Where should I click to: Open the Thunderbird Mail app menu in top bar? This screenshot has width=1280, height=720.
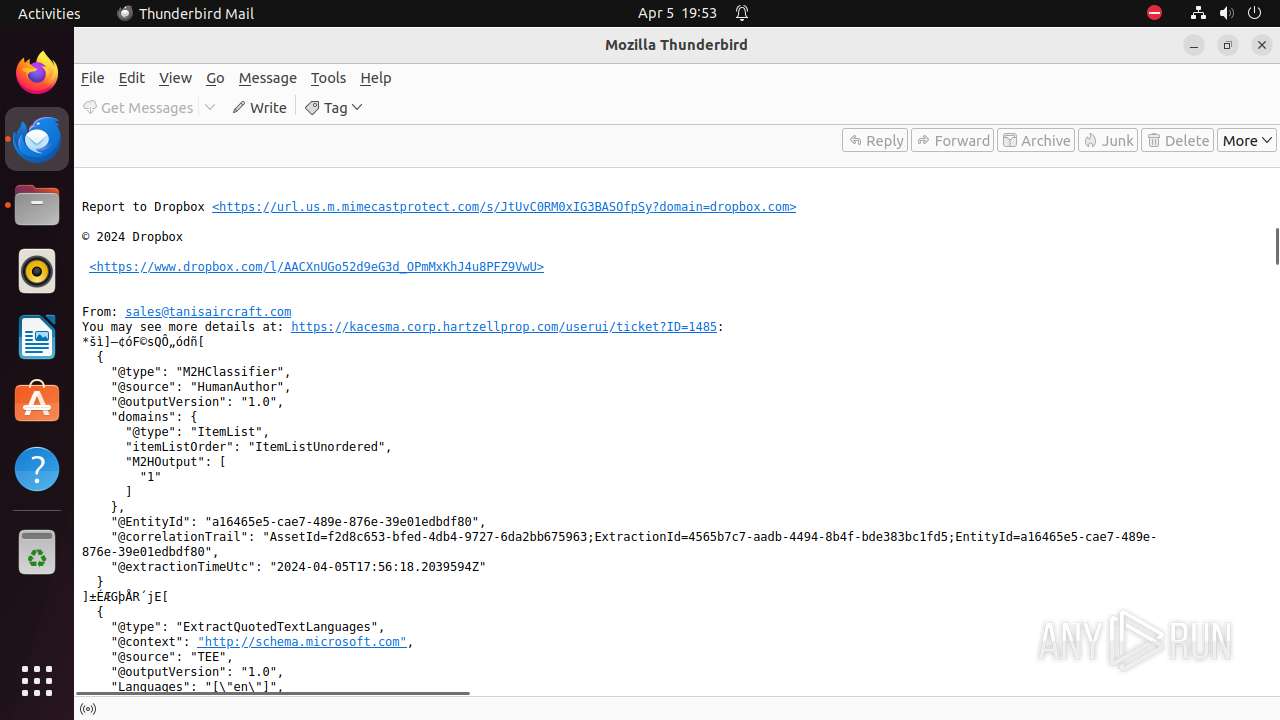pyautogui.click(x=186, y=13)
